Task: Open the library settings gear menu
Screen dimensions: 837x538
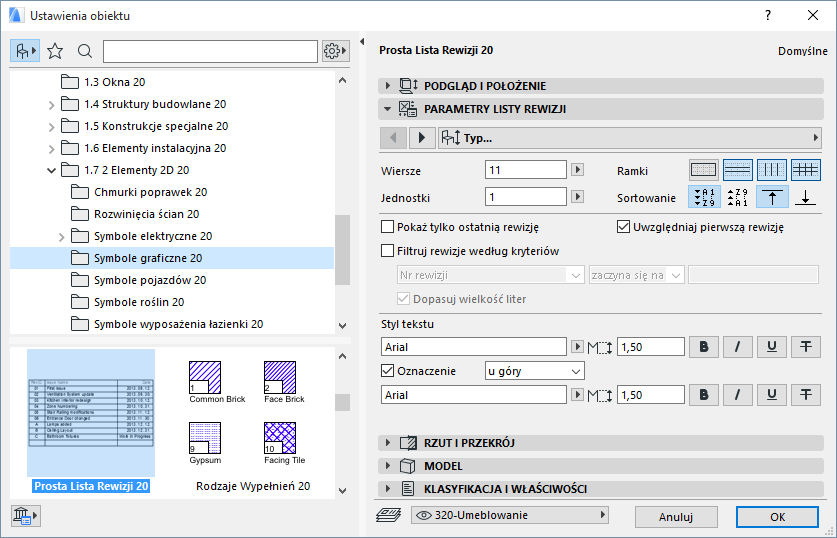Action: [334, 51]
